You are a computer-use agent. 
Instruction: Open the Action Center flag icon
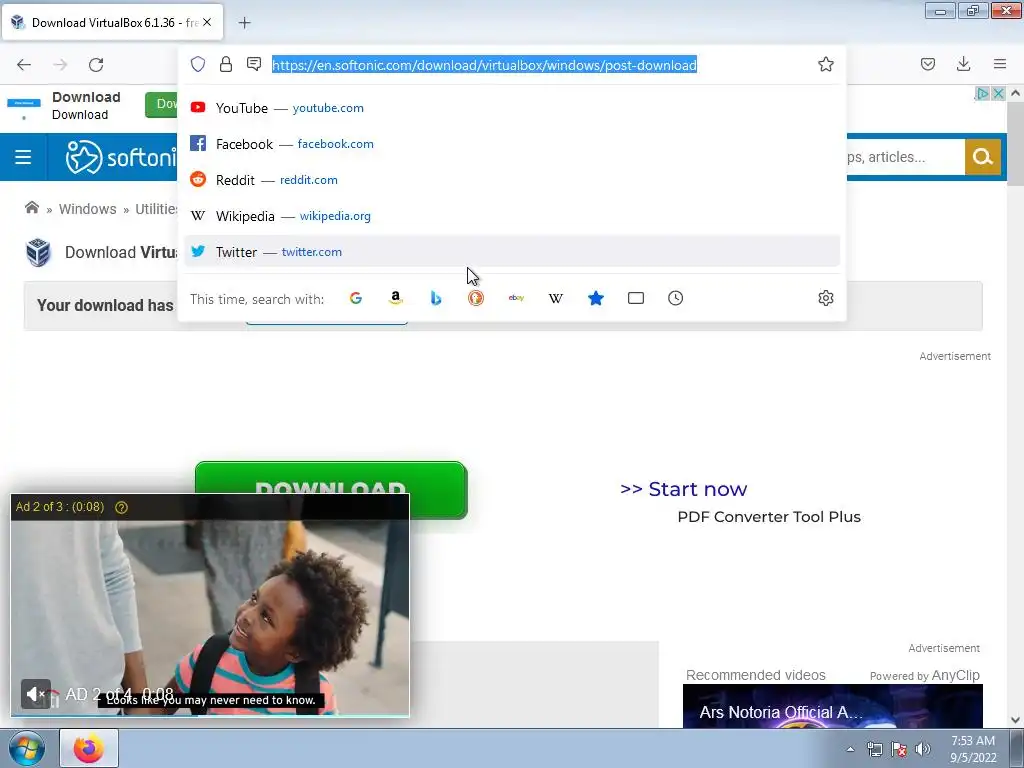click(x=899, y=749)
